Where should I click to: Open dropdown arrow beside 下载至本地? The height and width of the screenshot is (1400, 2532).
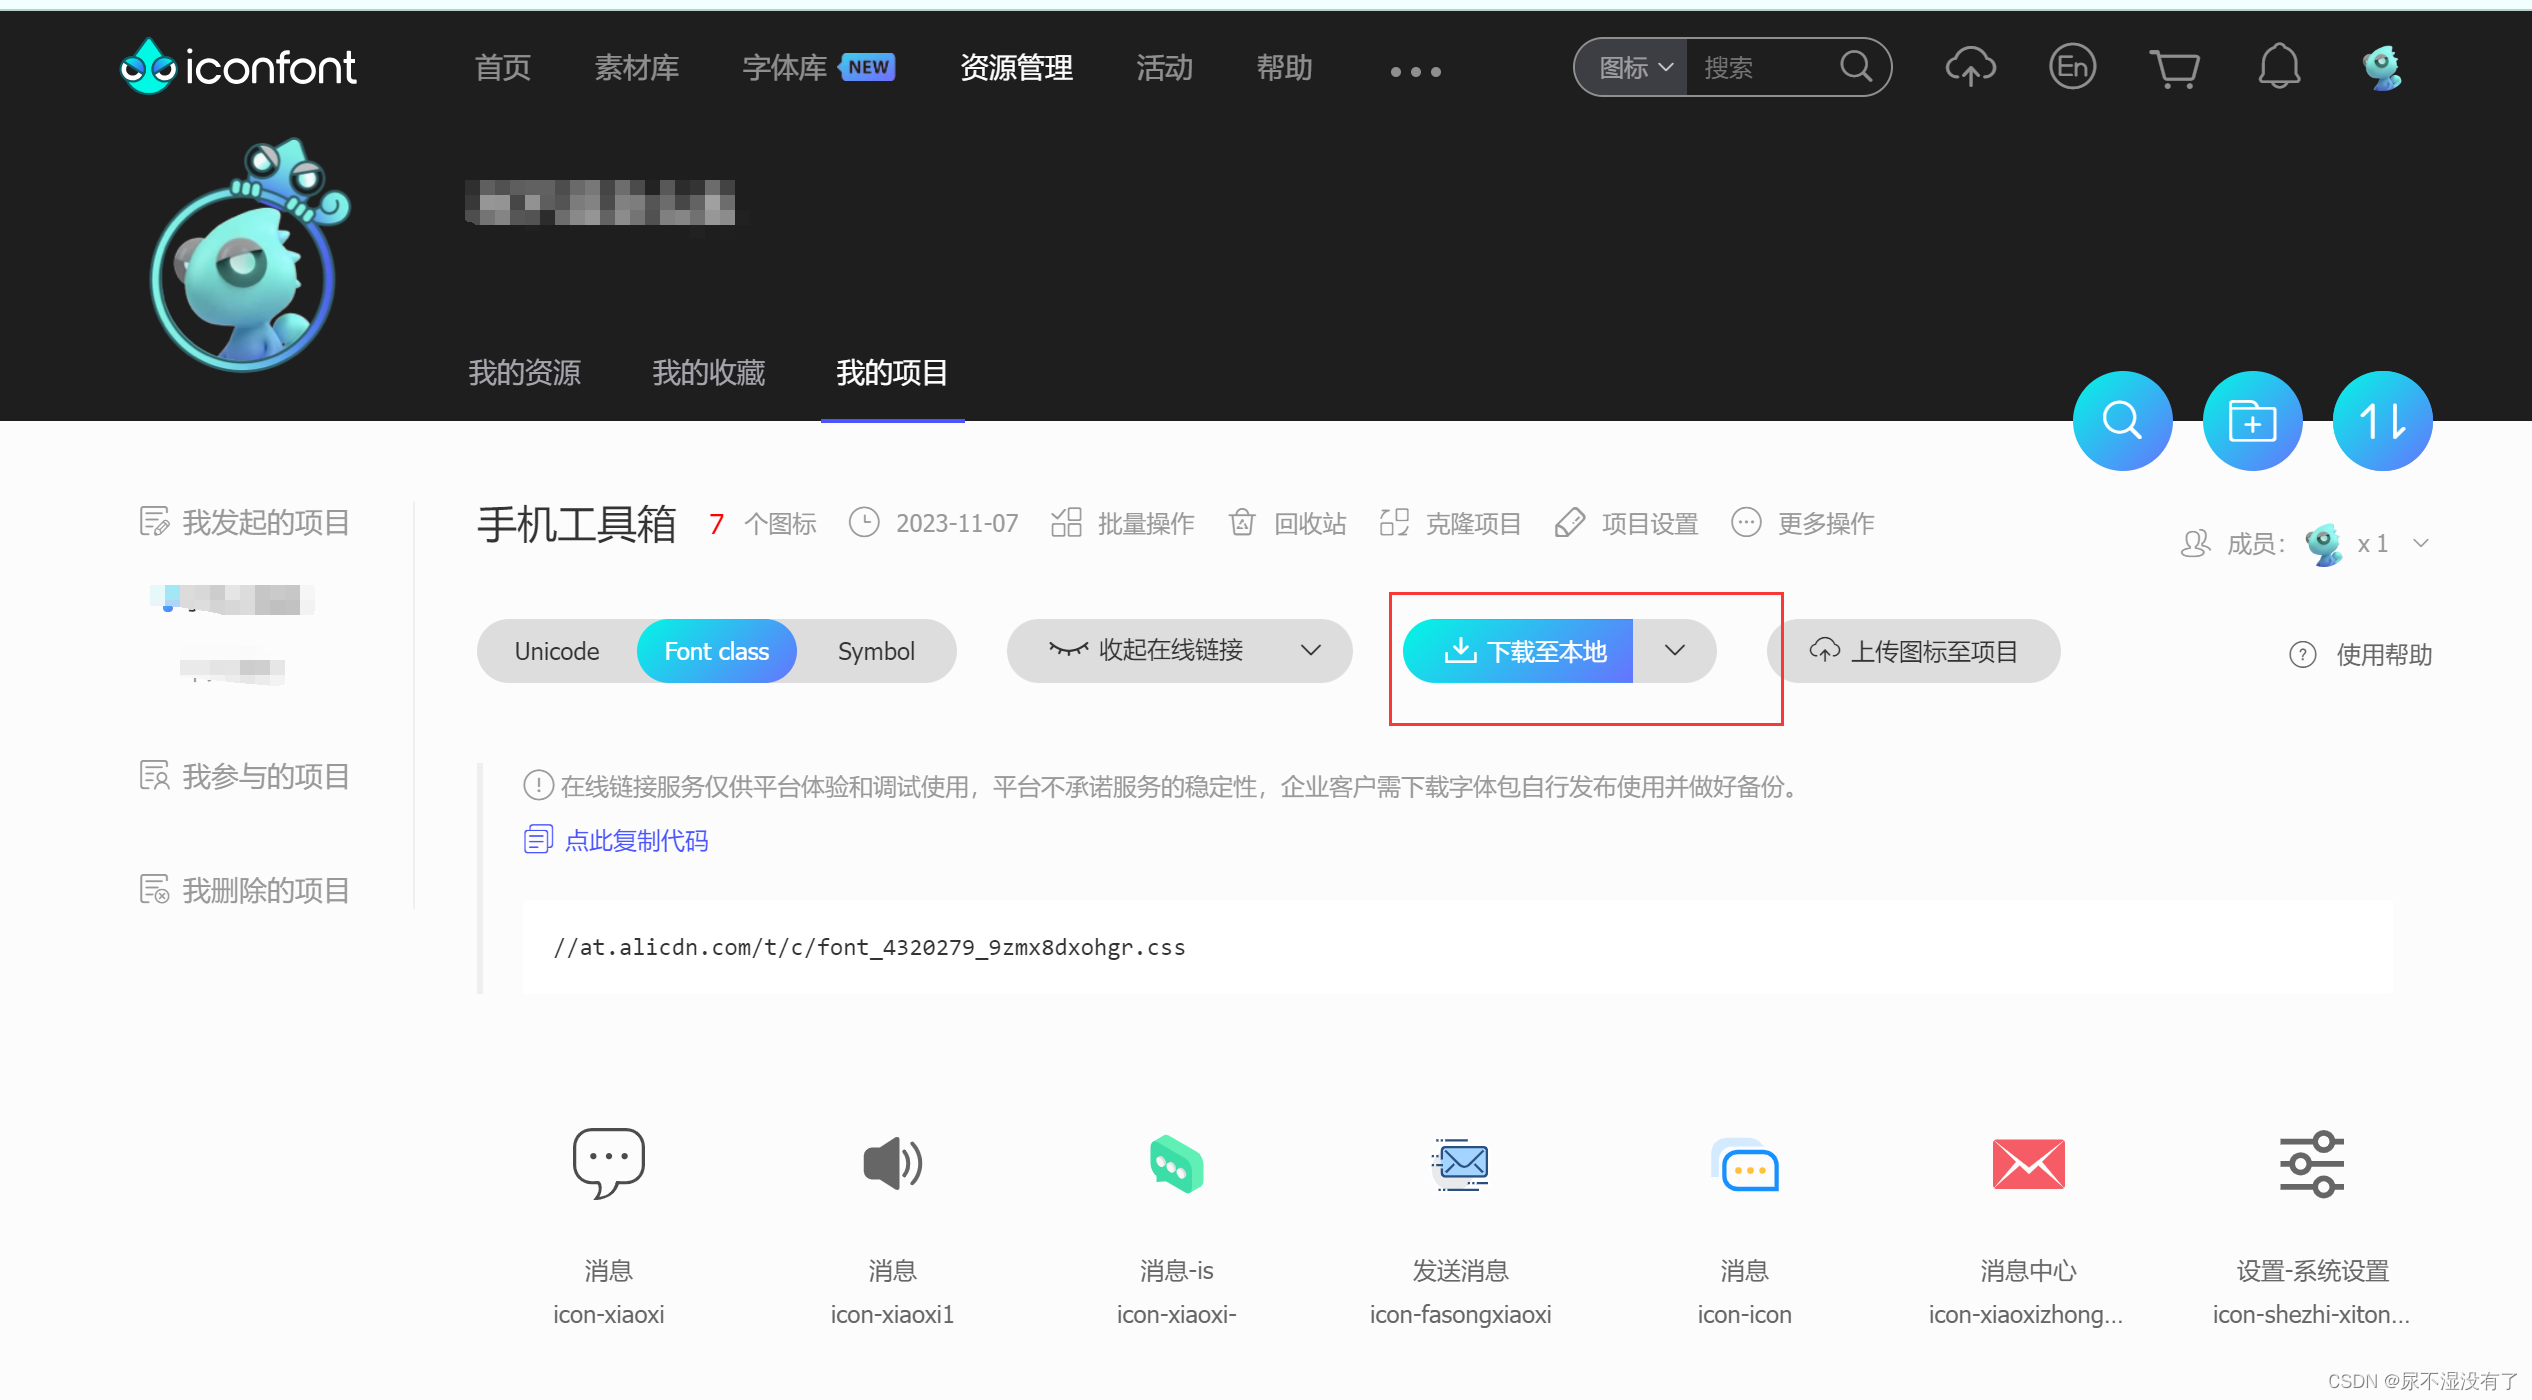(x=1675, y=651)
